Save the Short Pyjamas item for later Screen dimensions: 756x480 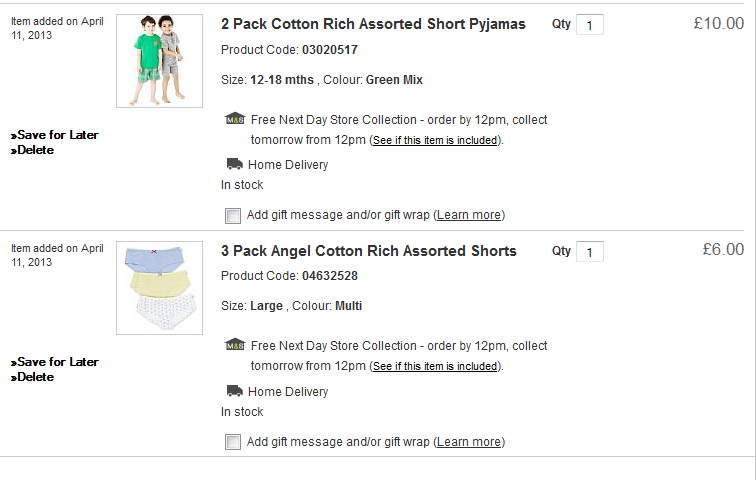point(57,135)
